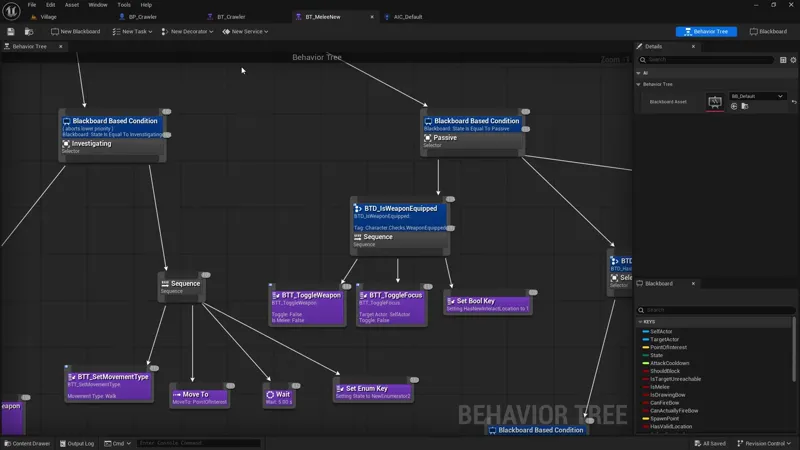Screen dimensions: 800x450
Task: Close the Behavior Tree panel tab
Action: (x=61, y=46)
